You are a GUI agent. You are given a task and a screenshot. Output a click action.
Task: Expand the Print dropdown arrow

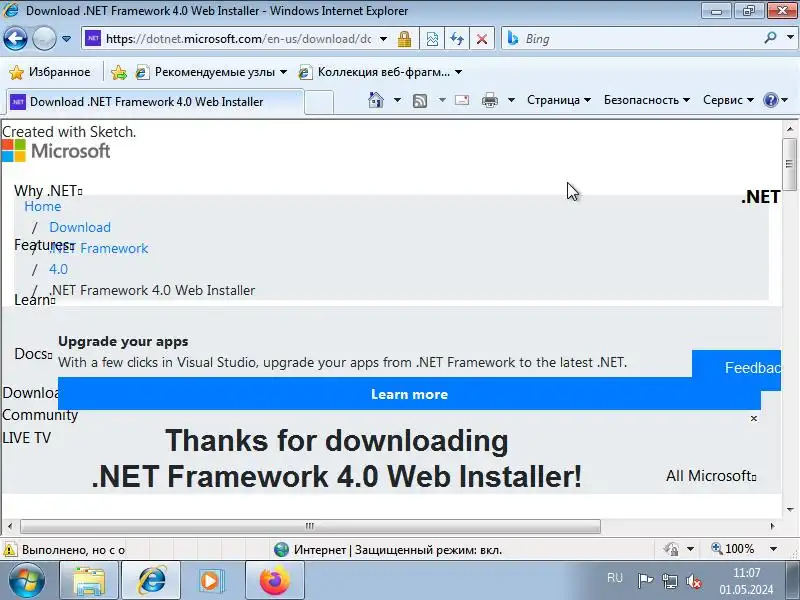[511, 100]
